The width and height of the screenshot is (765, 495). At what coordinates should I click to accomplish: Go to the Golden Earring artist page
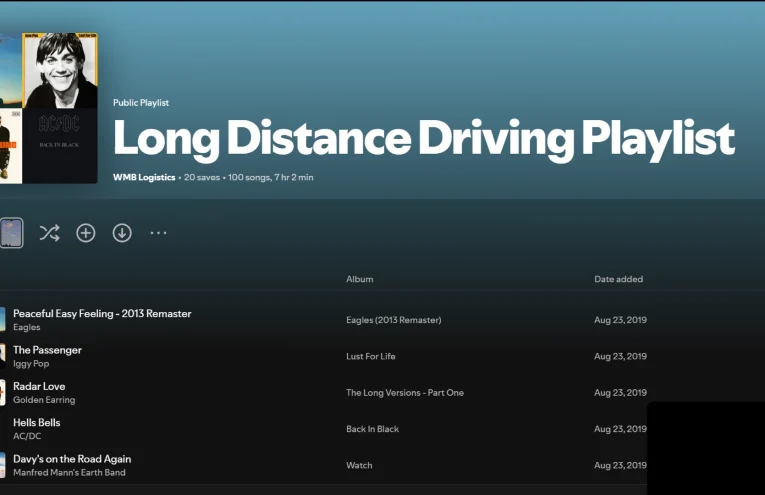coord(44,400)
